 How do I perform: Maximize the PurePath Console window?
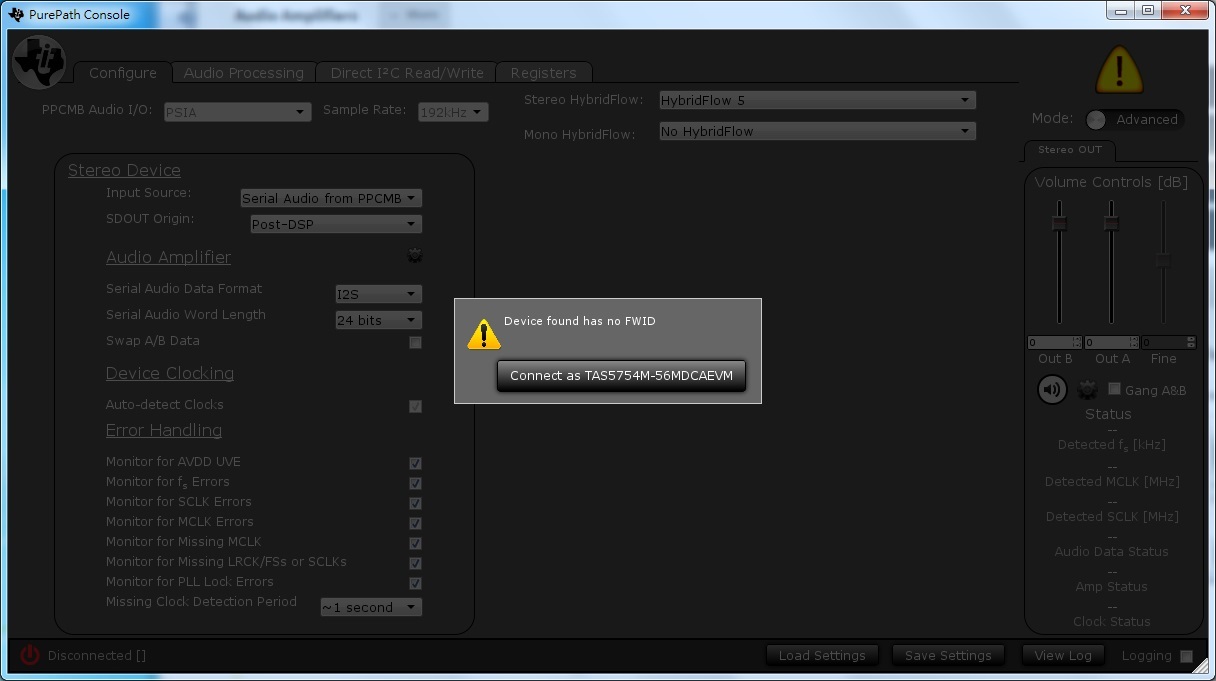coord(1147,11)
